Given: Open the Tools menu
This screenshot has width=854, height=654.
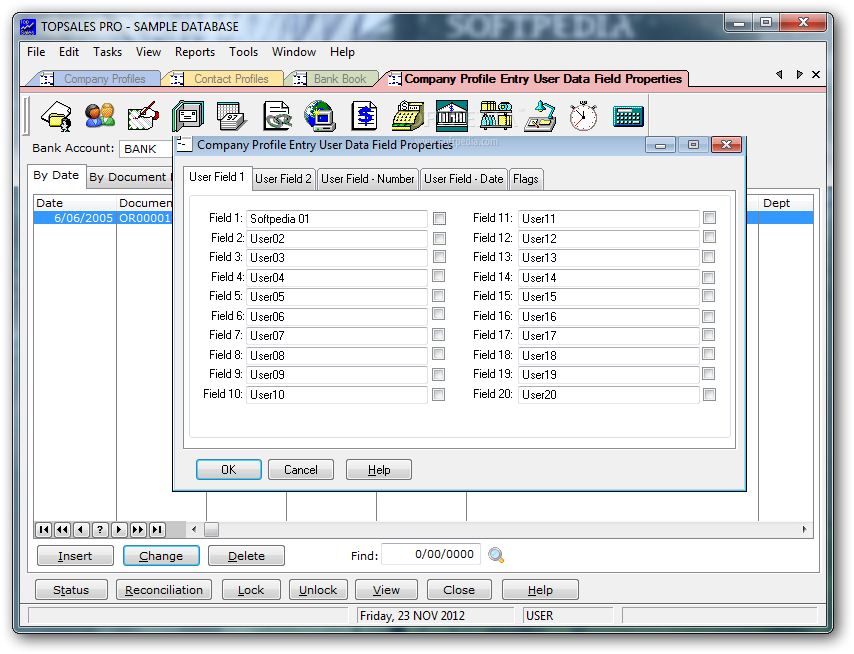Looking at the screenshot, I should click(243, 52).
